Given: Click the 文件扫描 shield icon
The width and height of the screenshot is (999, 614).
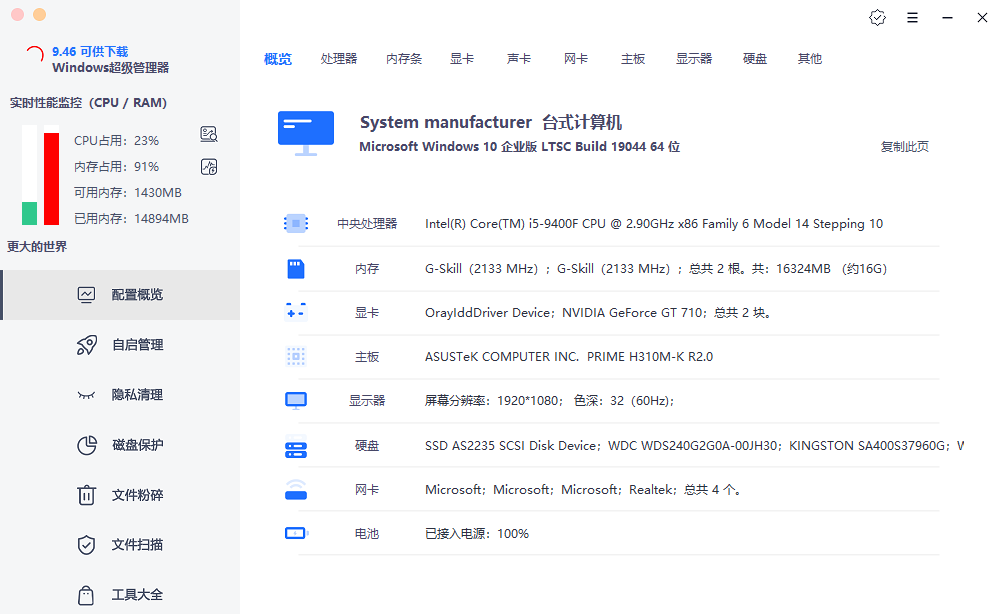Looking at the screenshot, I should click(x=86, y=545).
